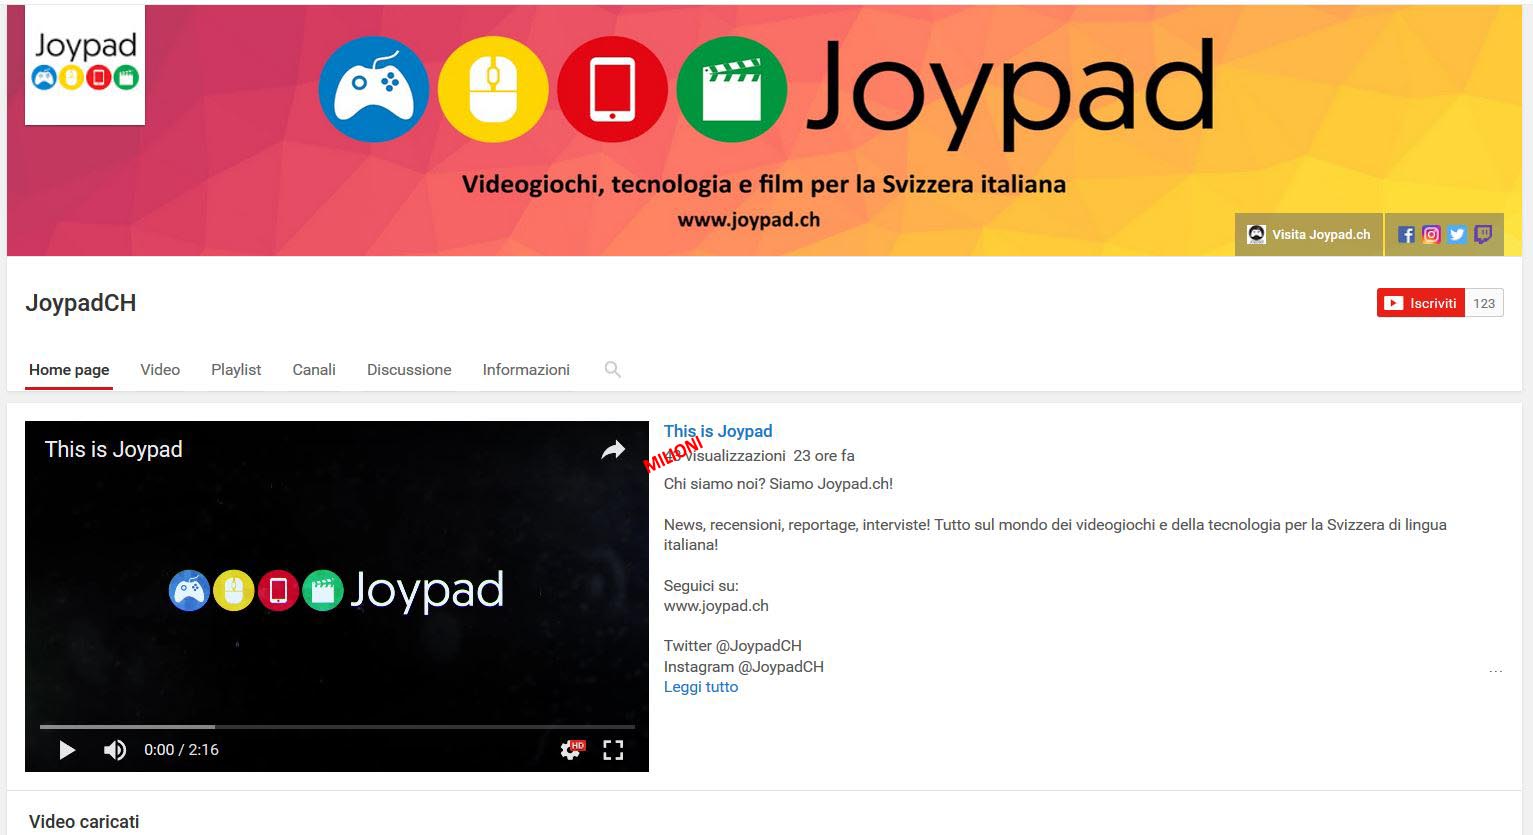This screenshot has width=1533, height=835.
Task: Open the video HD settings gear
Action: coord(572,750)
